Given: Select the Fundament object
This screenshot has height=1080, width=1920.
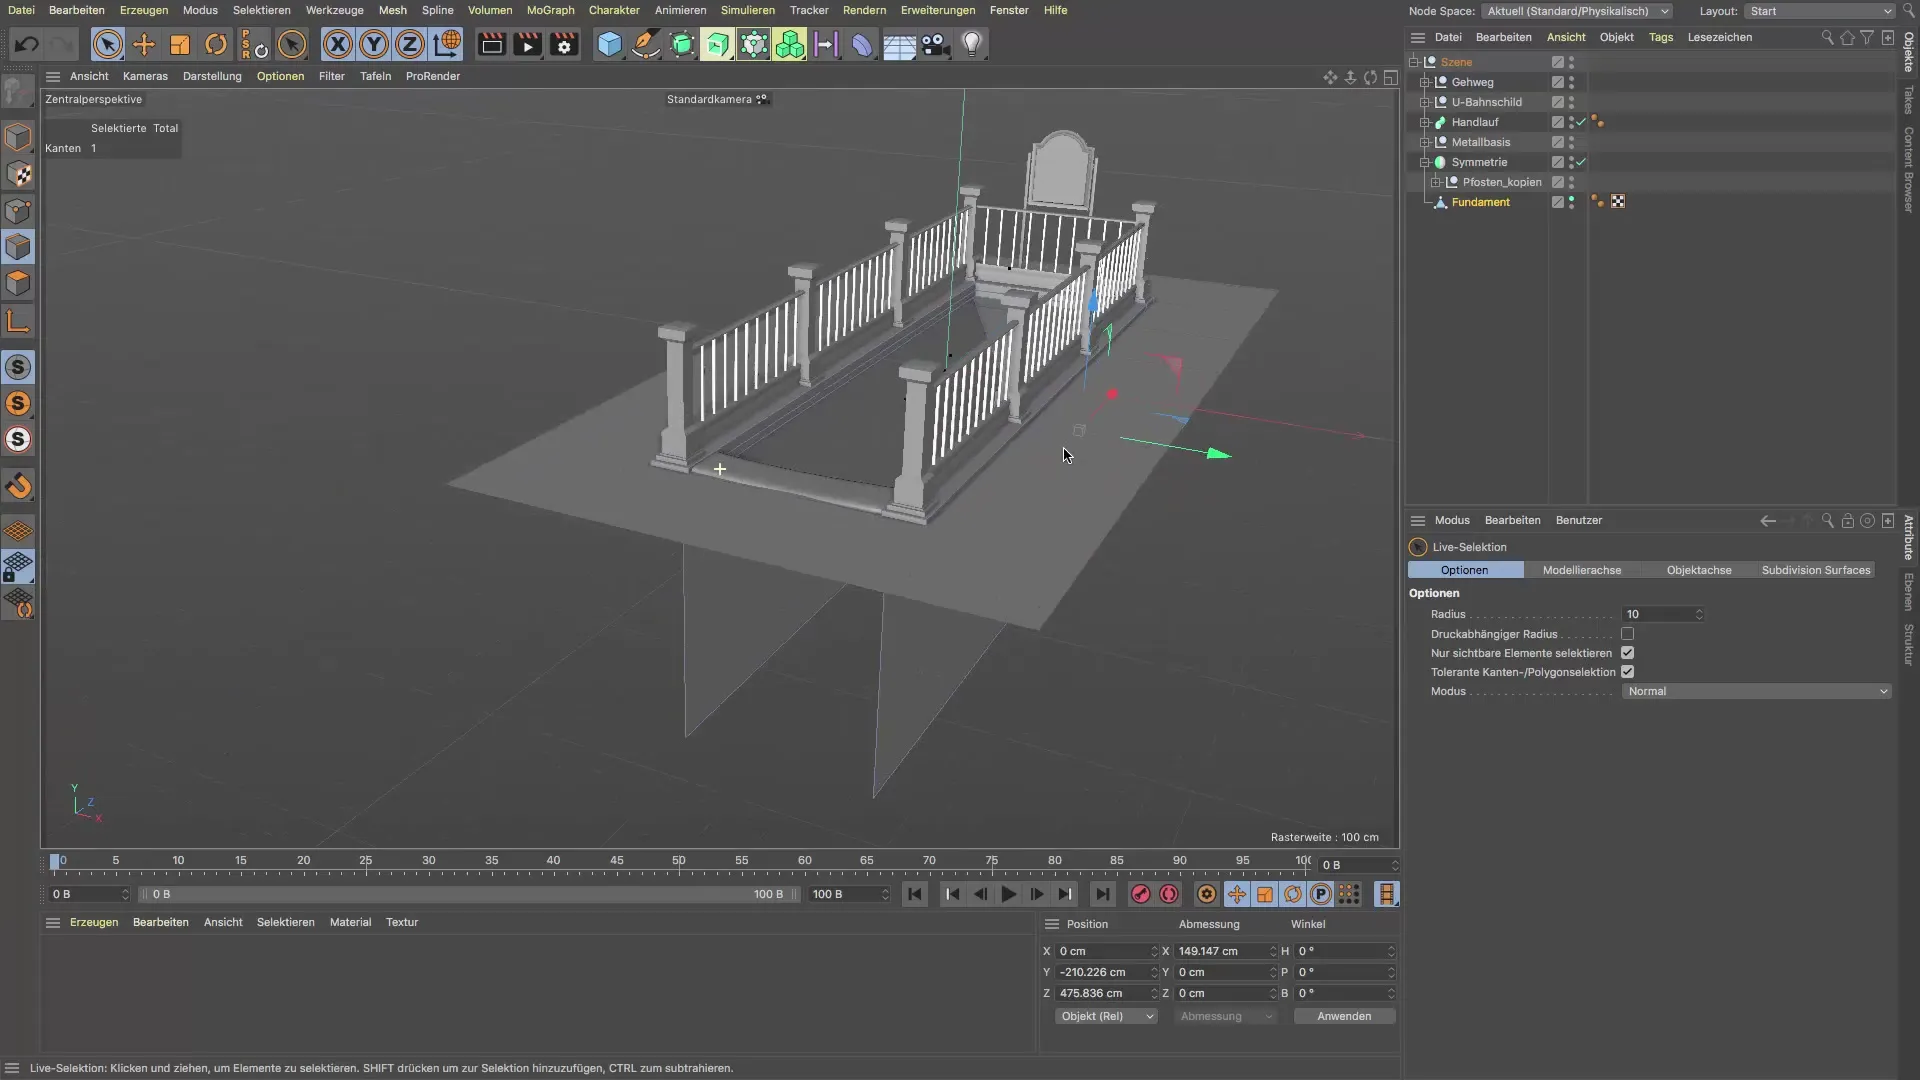Looking at the screenshot, I should [1480, 202].
